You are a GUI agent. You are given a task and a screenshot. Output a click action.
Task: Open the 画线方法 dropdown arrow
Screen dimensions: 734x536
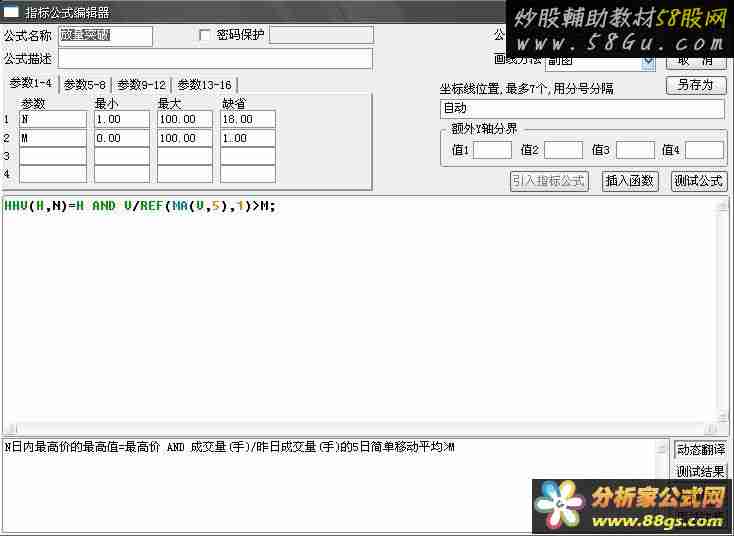coord(649,62)
